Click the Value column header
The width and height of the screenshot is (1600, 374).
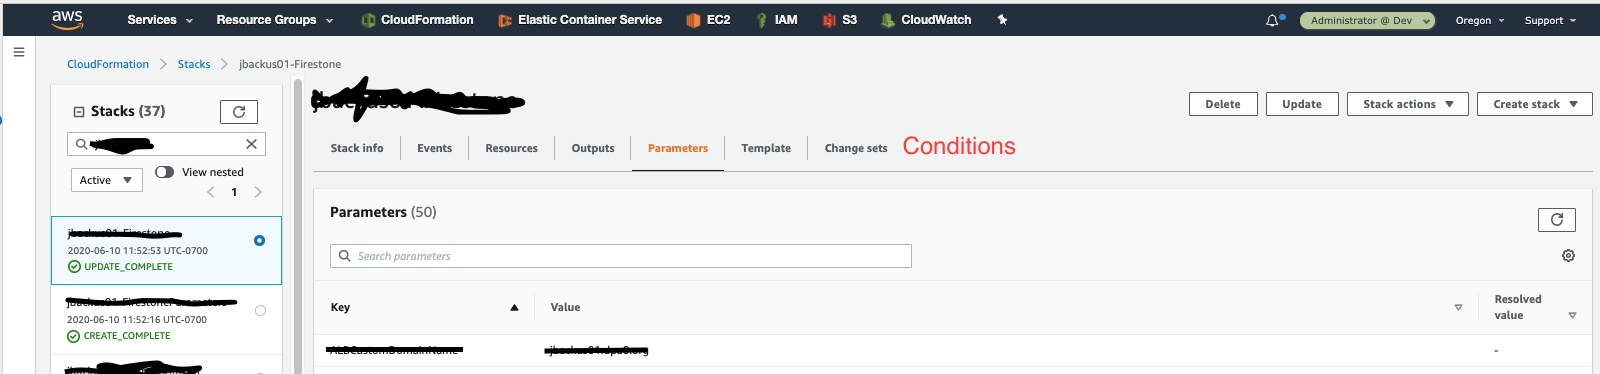point(565,308)
